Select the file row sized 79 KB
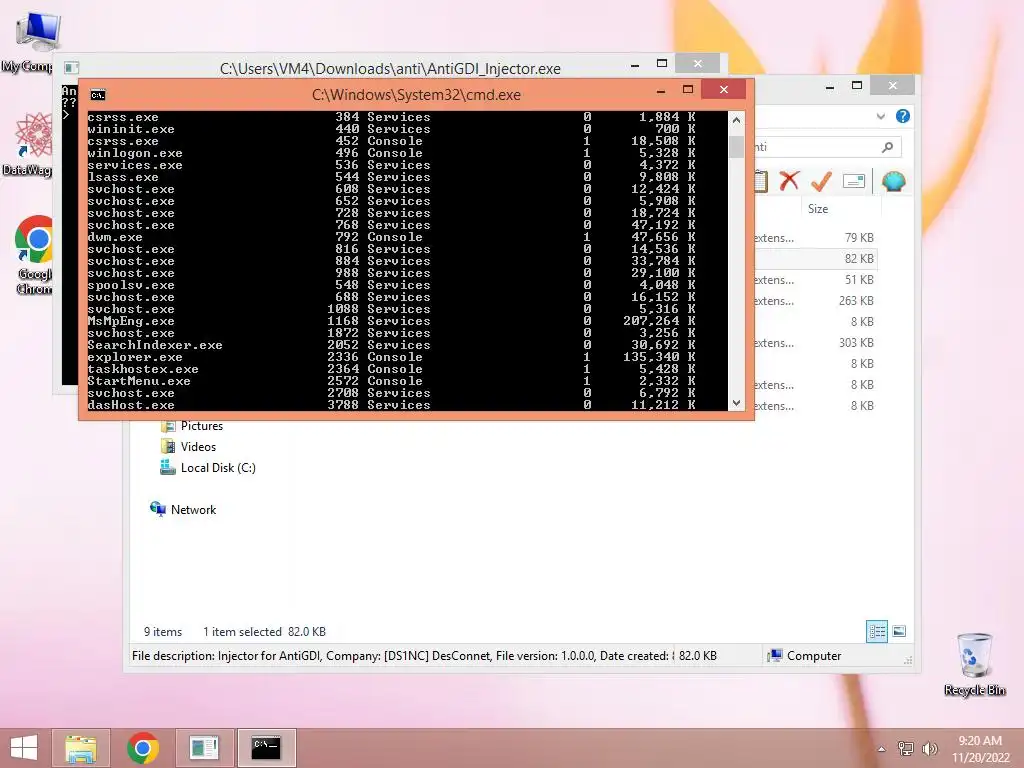 coord(814,238)
